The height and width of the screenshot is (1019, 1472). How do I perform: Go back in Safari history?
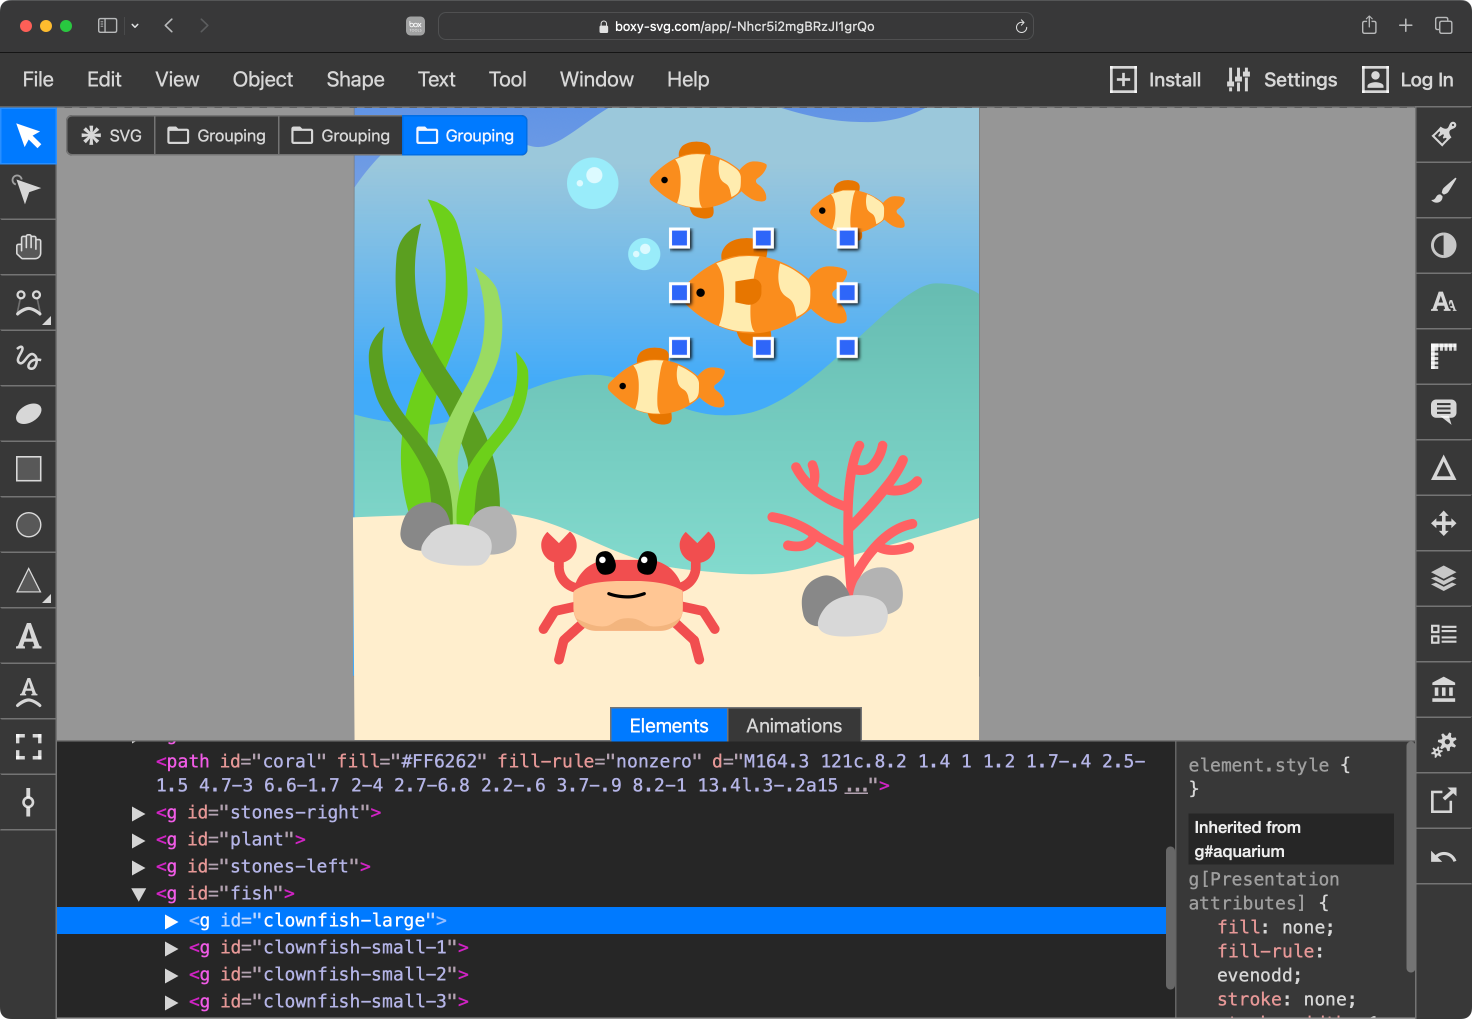169,26
